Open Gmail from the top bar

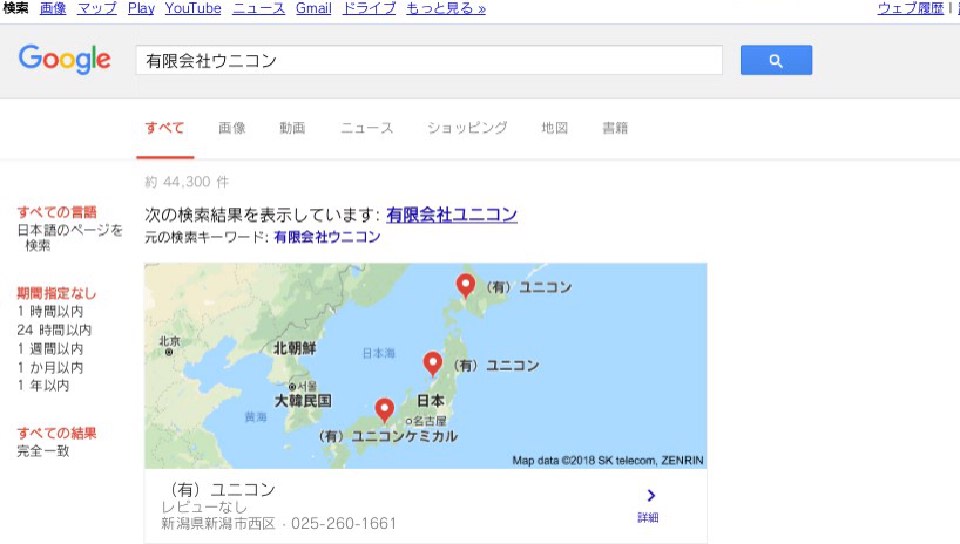coord(313,8)
